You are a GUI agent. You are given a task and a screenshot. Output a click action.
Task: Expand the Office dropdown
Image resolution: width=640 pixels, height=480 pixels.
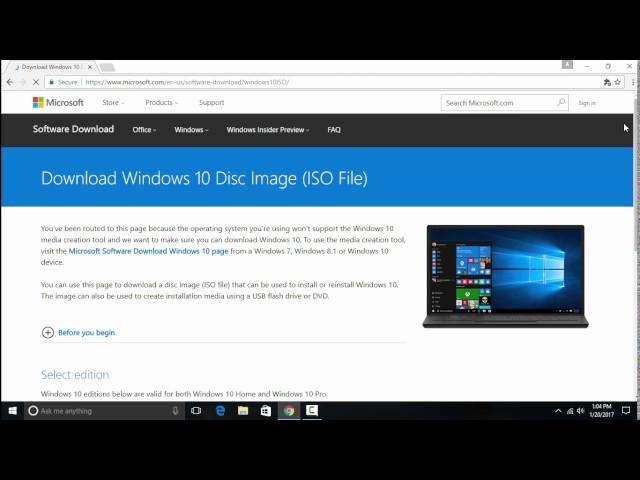(144, 130)
